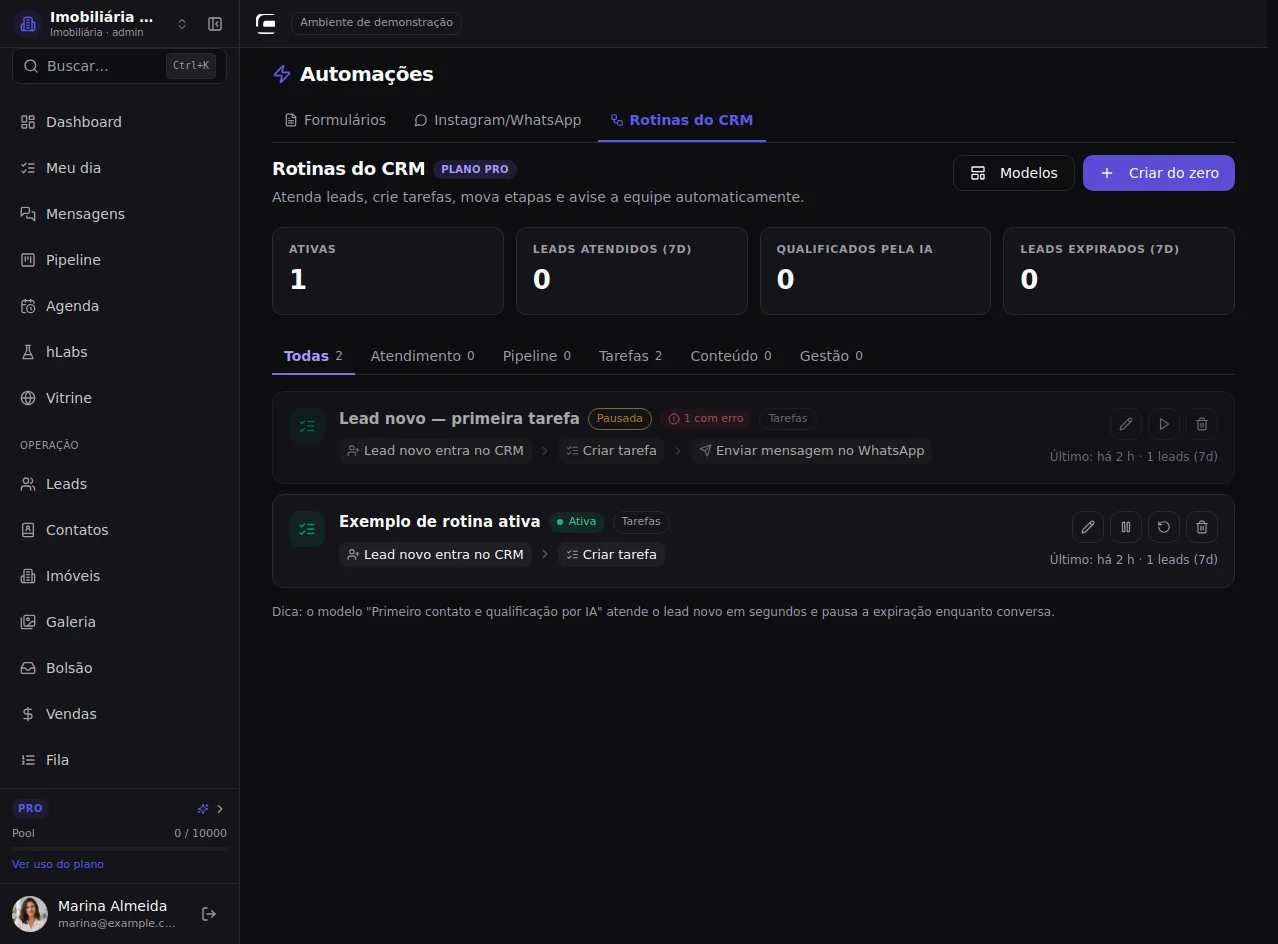Switch to the Formulários tab
This screenshot has width=1278, height=944.
click(335, 120)
